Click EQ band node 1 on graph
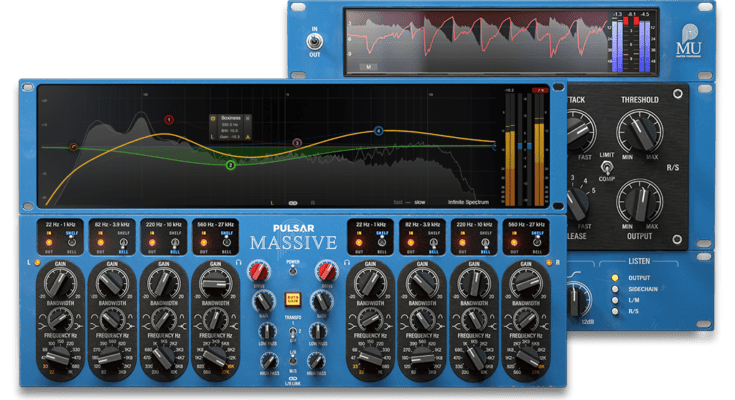Viewport: 735px width, 400px height. 169,120
